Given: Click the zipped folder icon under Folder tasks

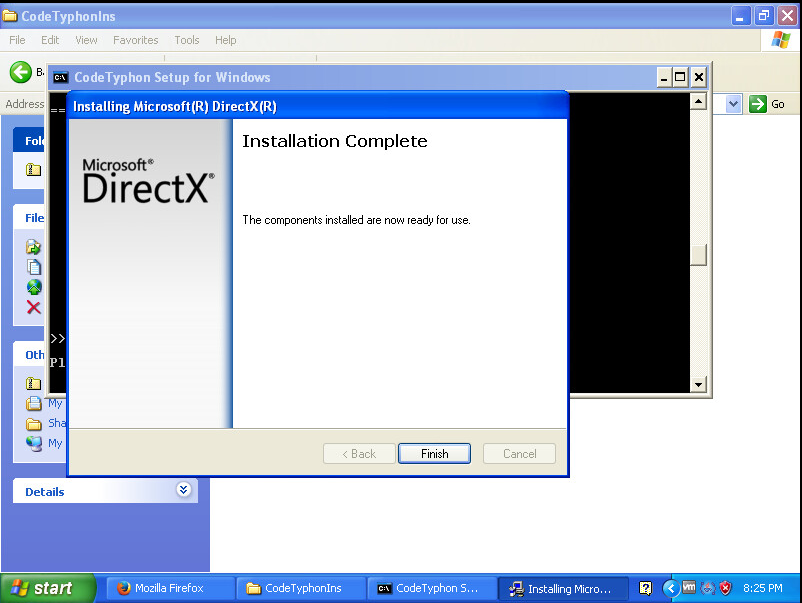Looking at the screenshot, I should (x=34, y=169).
